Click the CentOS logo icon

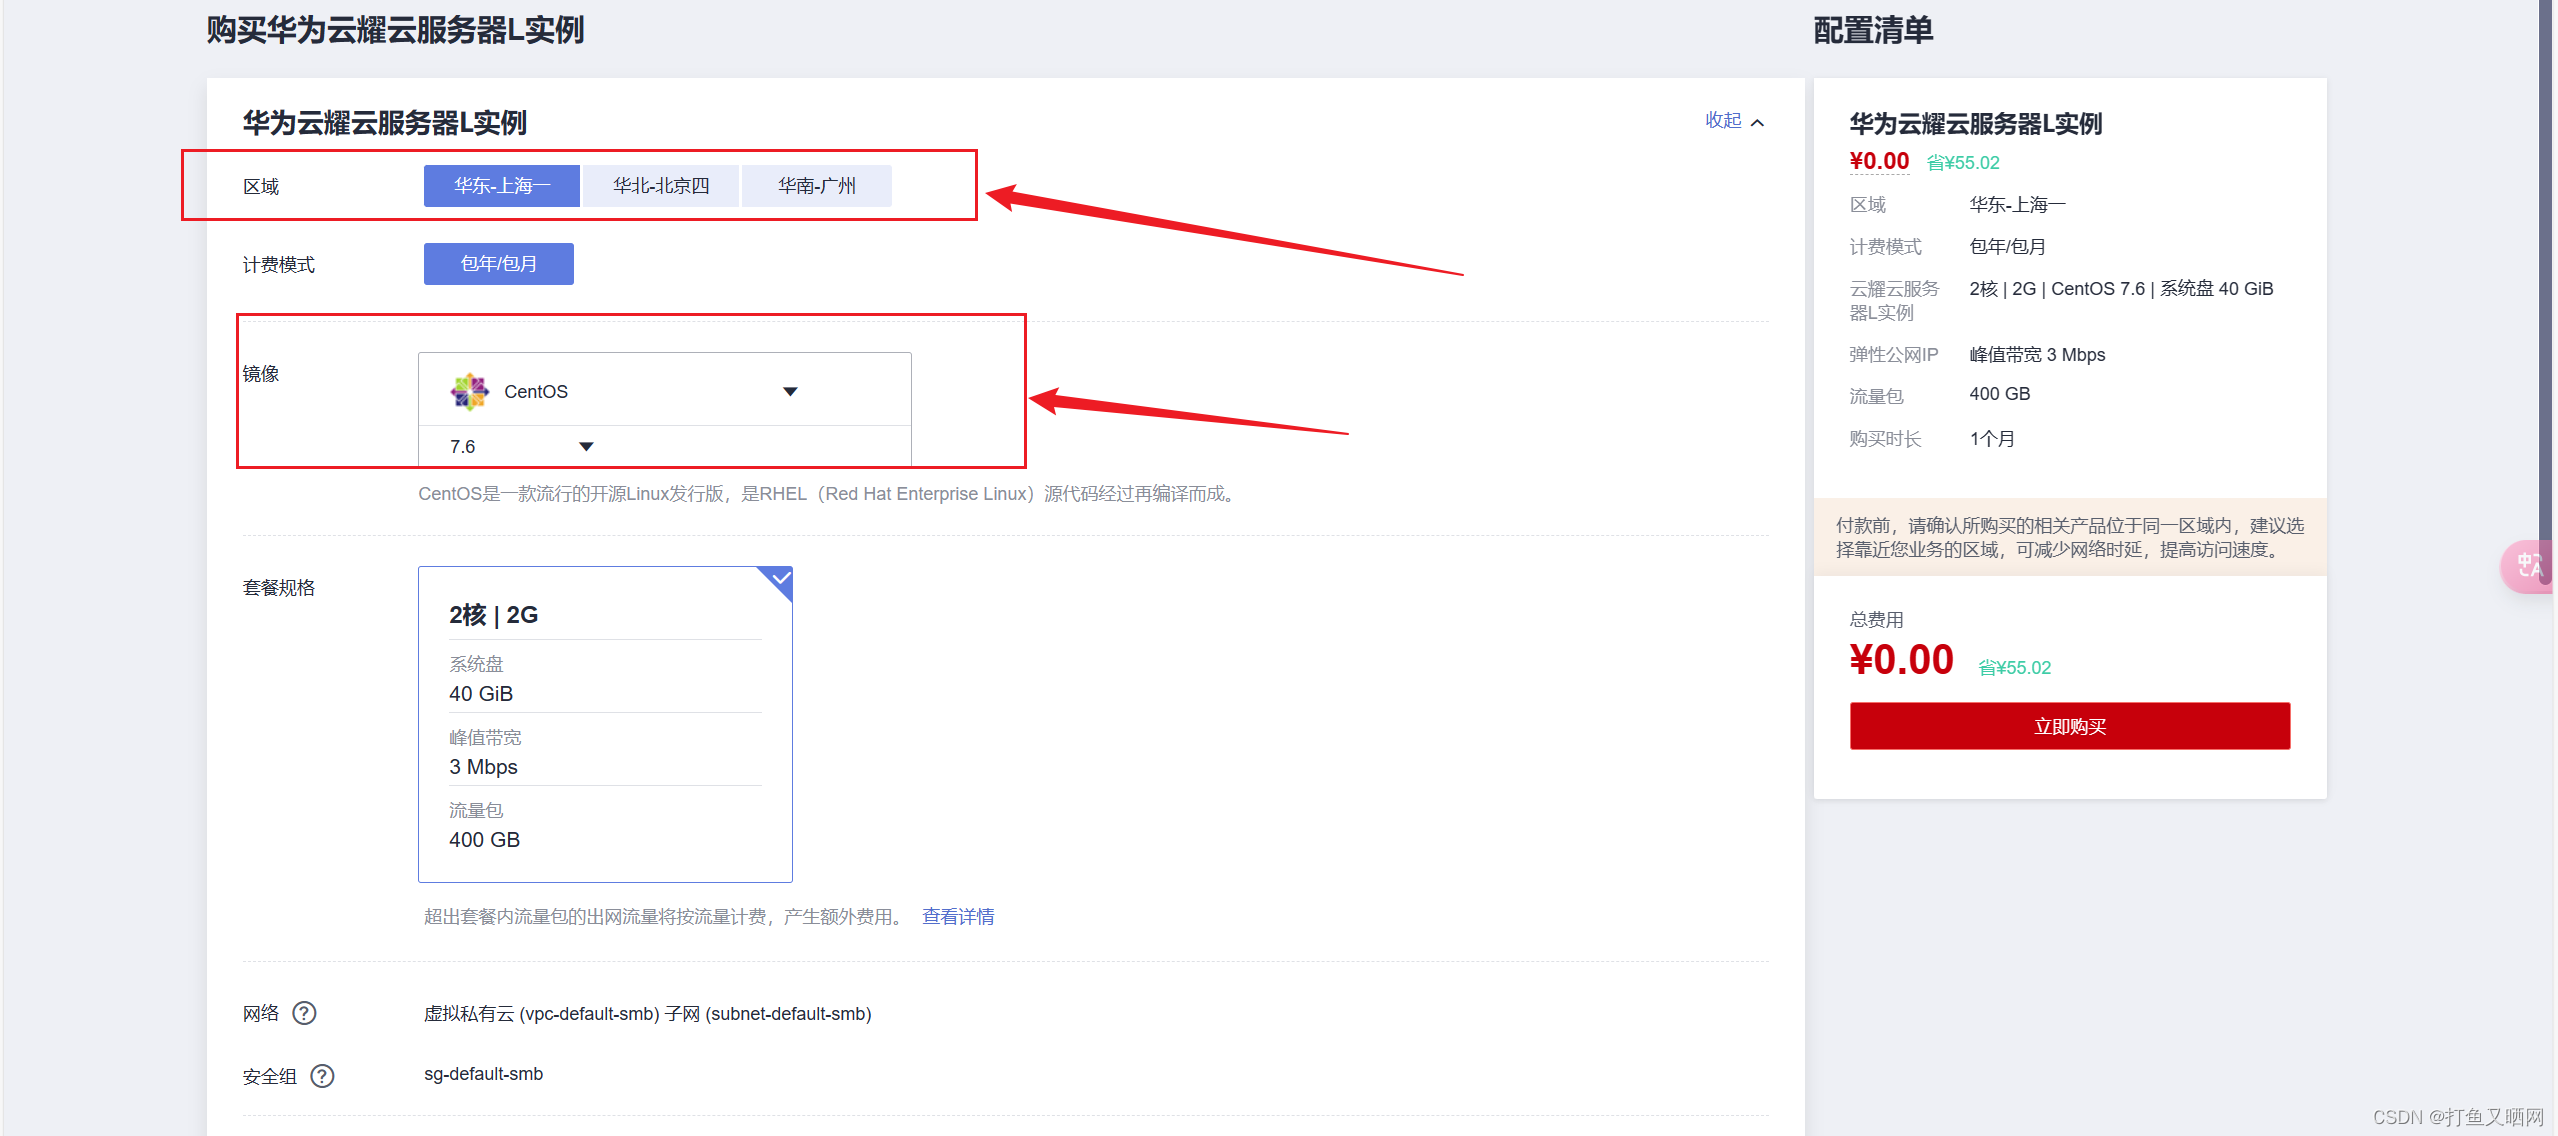point(469,392)
